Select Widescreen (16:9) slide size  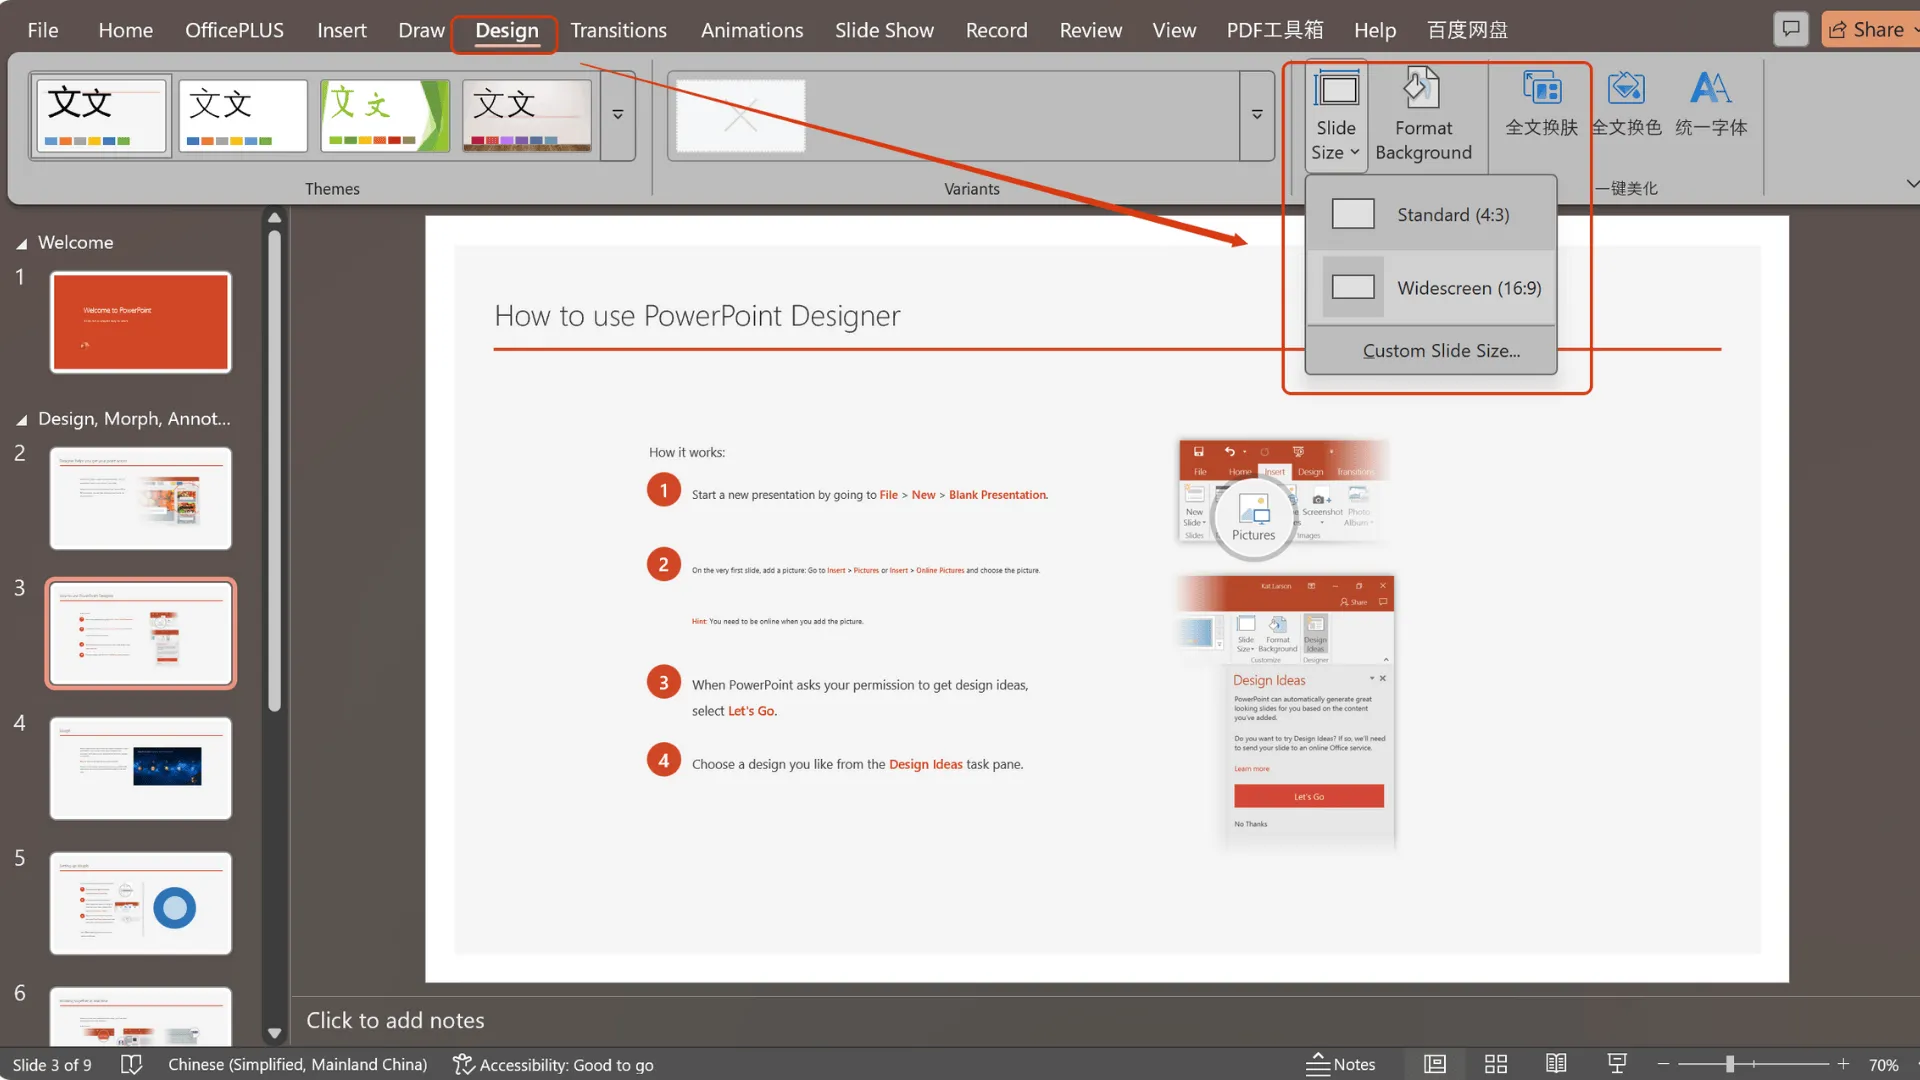(x=1431, y=287)
